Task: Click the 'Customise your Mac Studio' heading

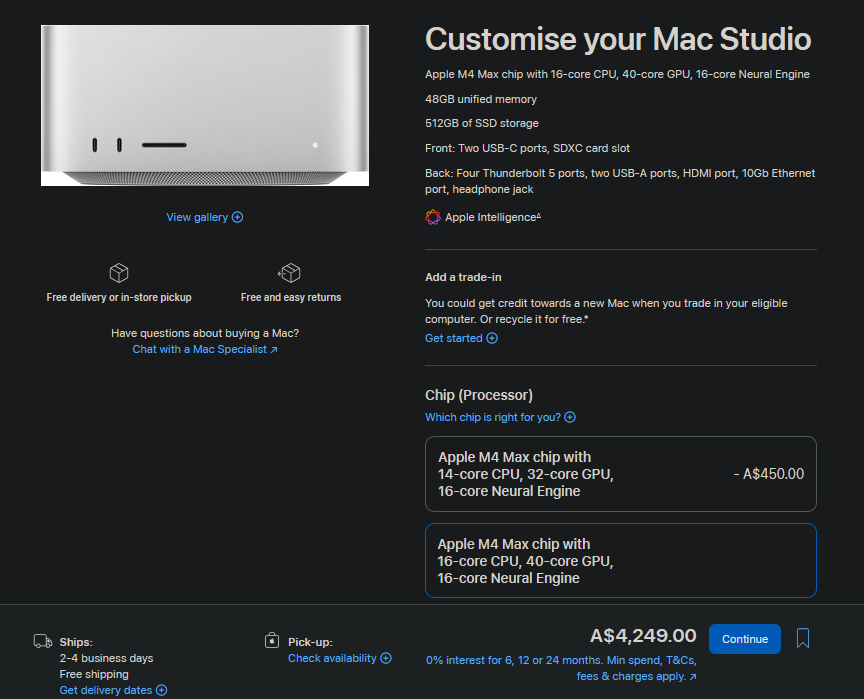Action: point(618,39)
